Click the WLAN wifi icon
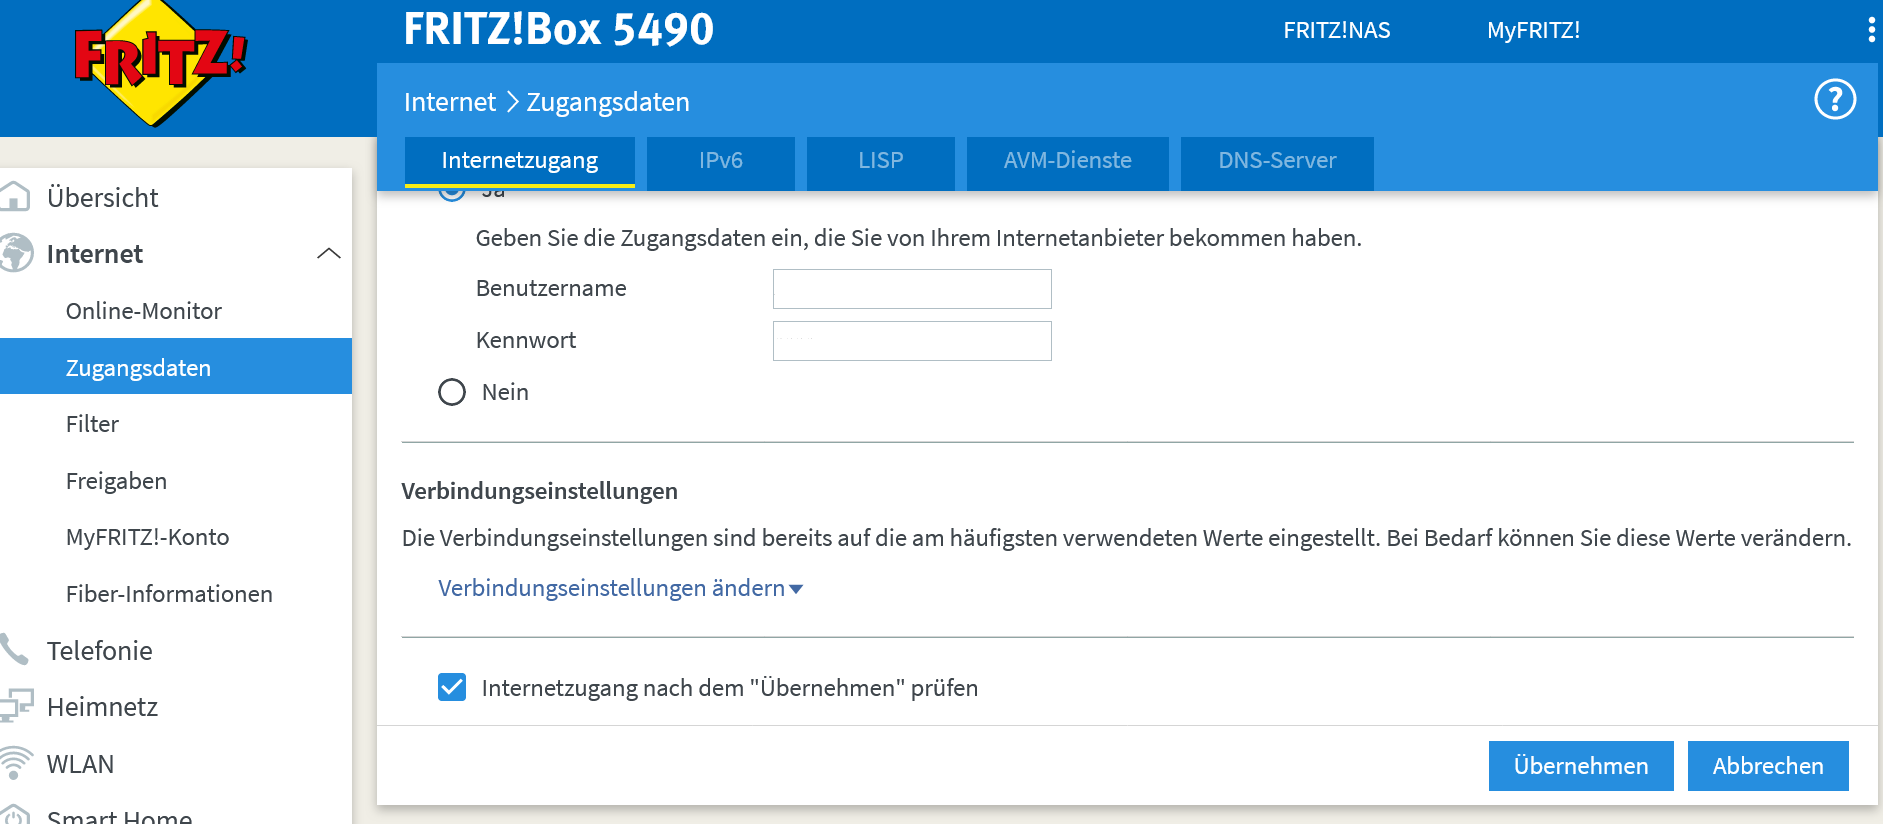 tap(15, 763)
